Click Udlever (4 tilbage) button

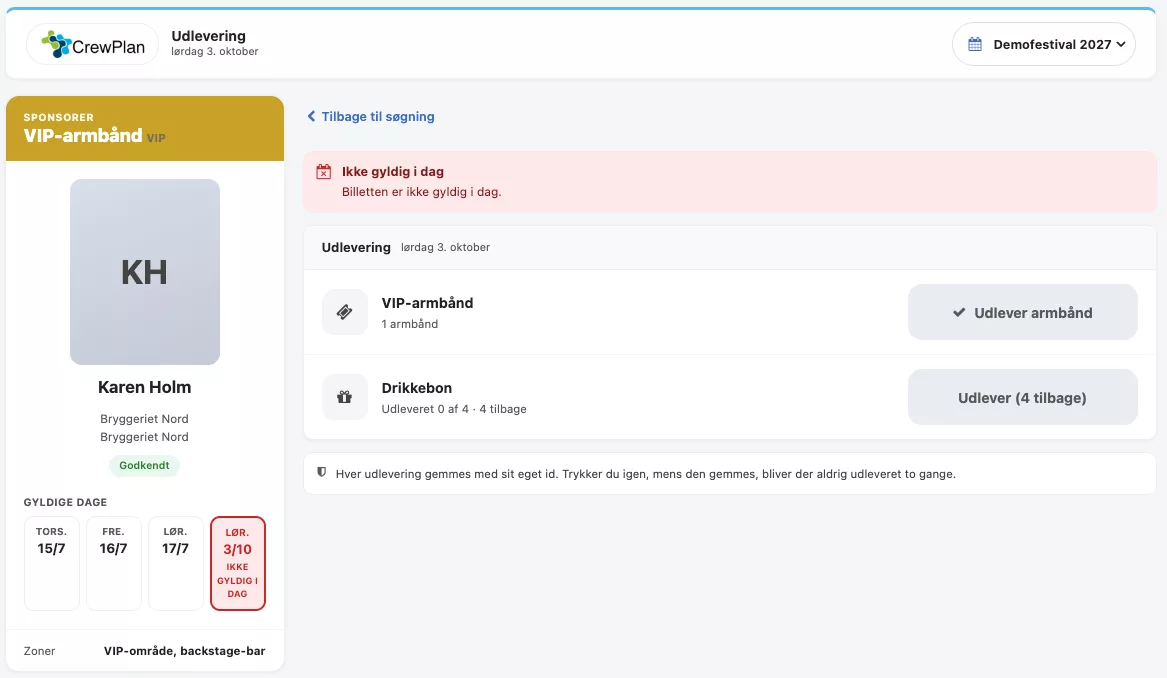[x=1023, y=397]
